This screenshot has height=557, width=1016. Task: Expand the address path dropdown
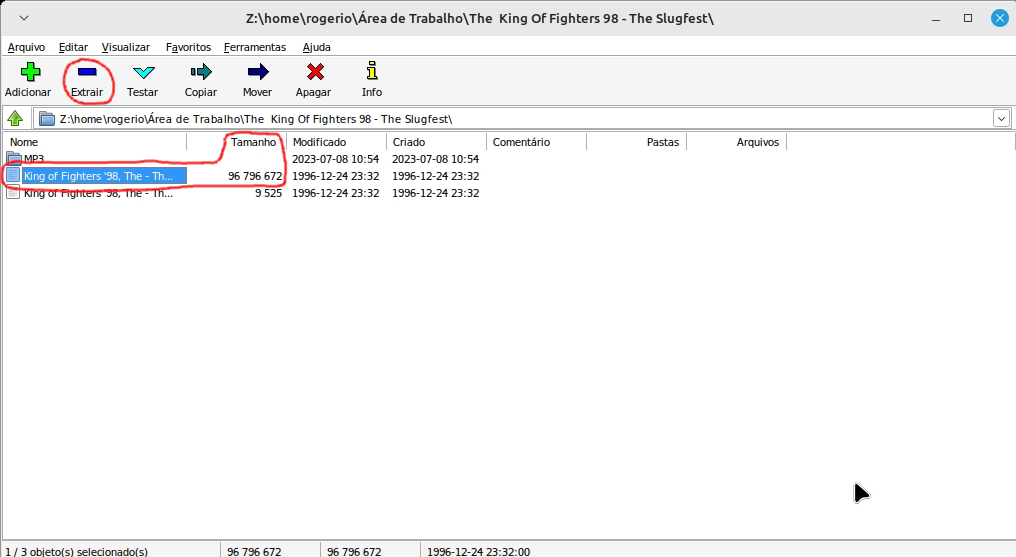pyautogui.click(x=1001, y=119)
